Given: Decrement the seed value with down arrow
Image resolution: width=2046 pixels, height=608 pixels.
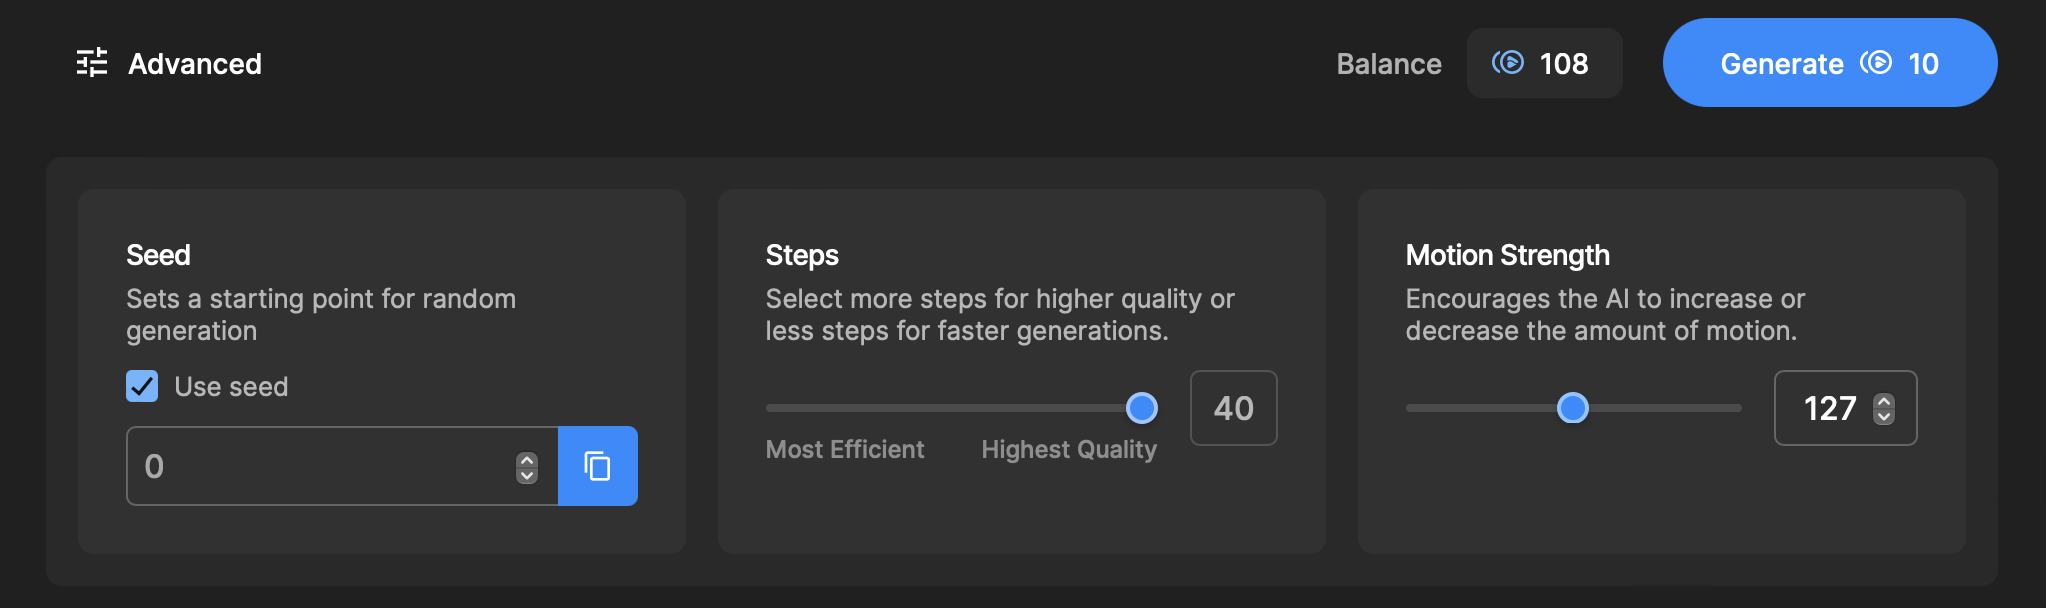Looking at the screenshot, I should (527, 475).
